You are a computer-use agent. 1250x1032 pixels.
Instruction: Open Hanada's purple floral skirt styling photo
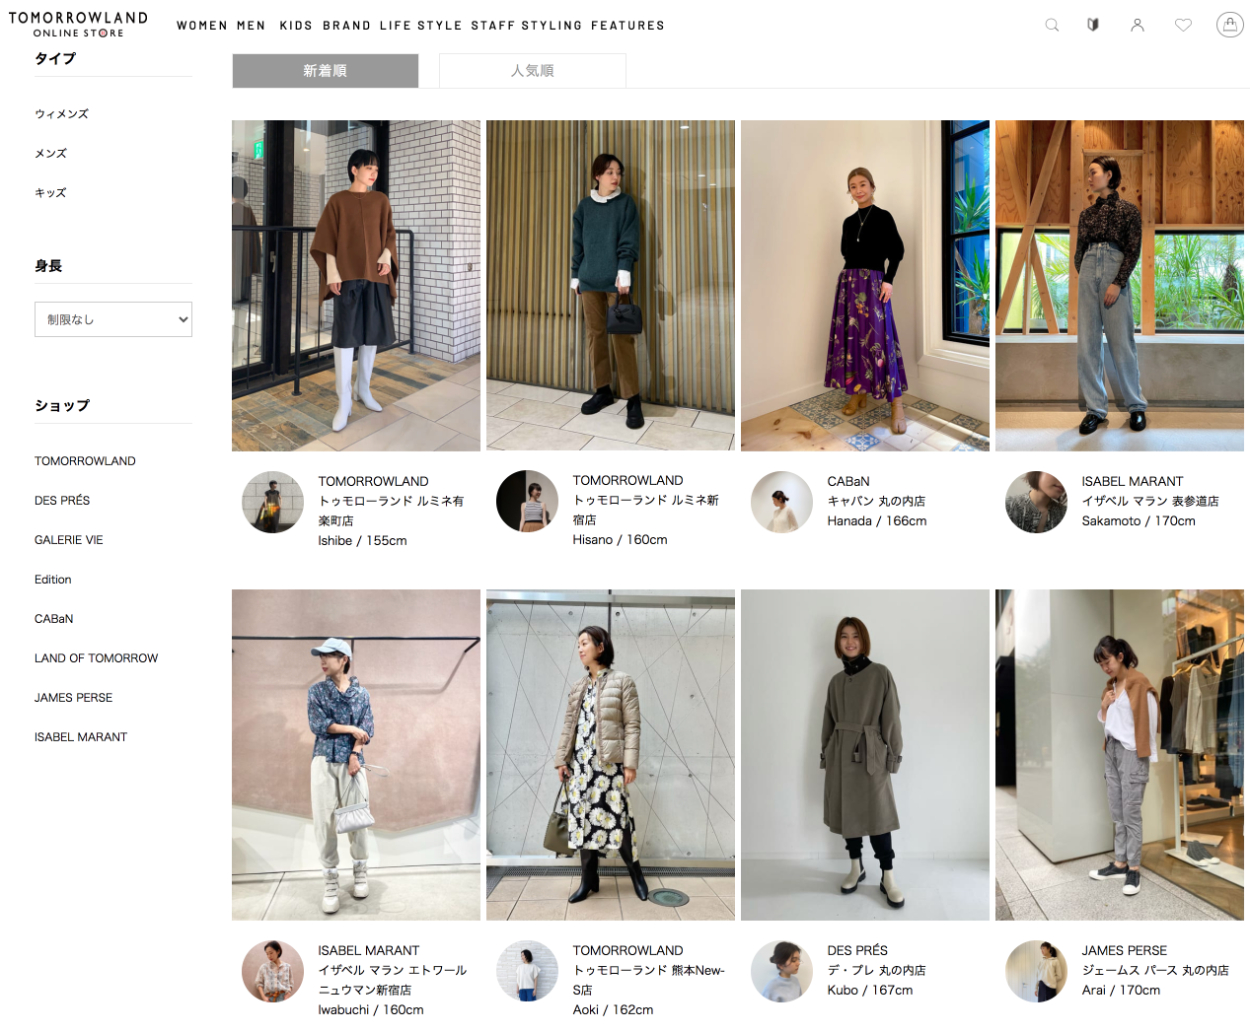pos(864,286)
